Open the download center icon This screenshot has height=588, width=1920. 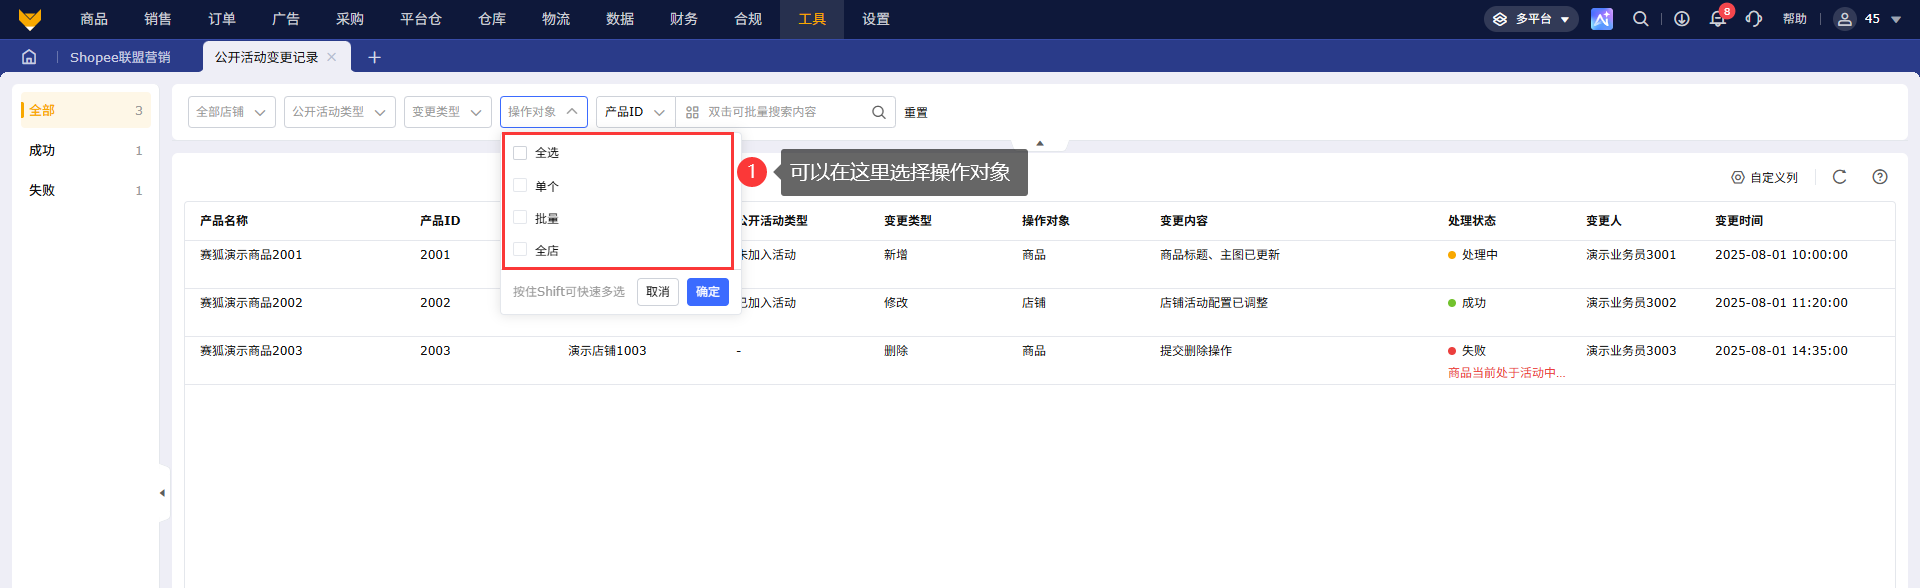click(x=1682, y=19)
